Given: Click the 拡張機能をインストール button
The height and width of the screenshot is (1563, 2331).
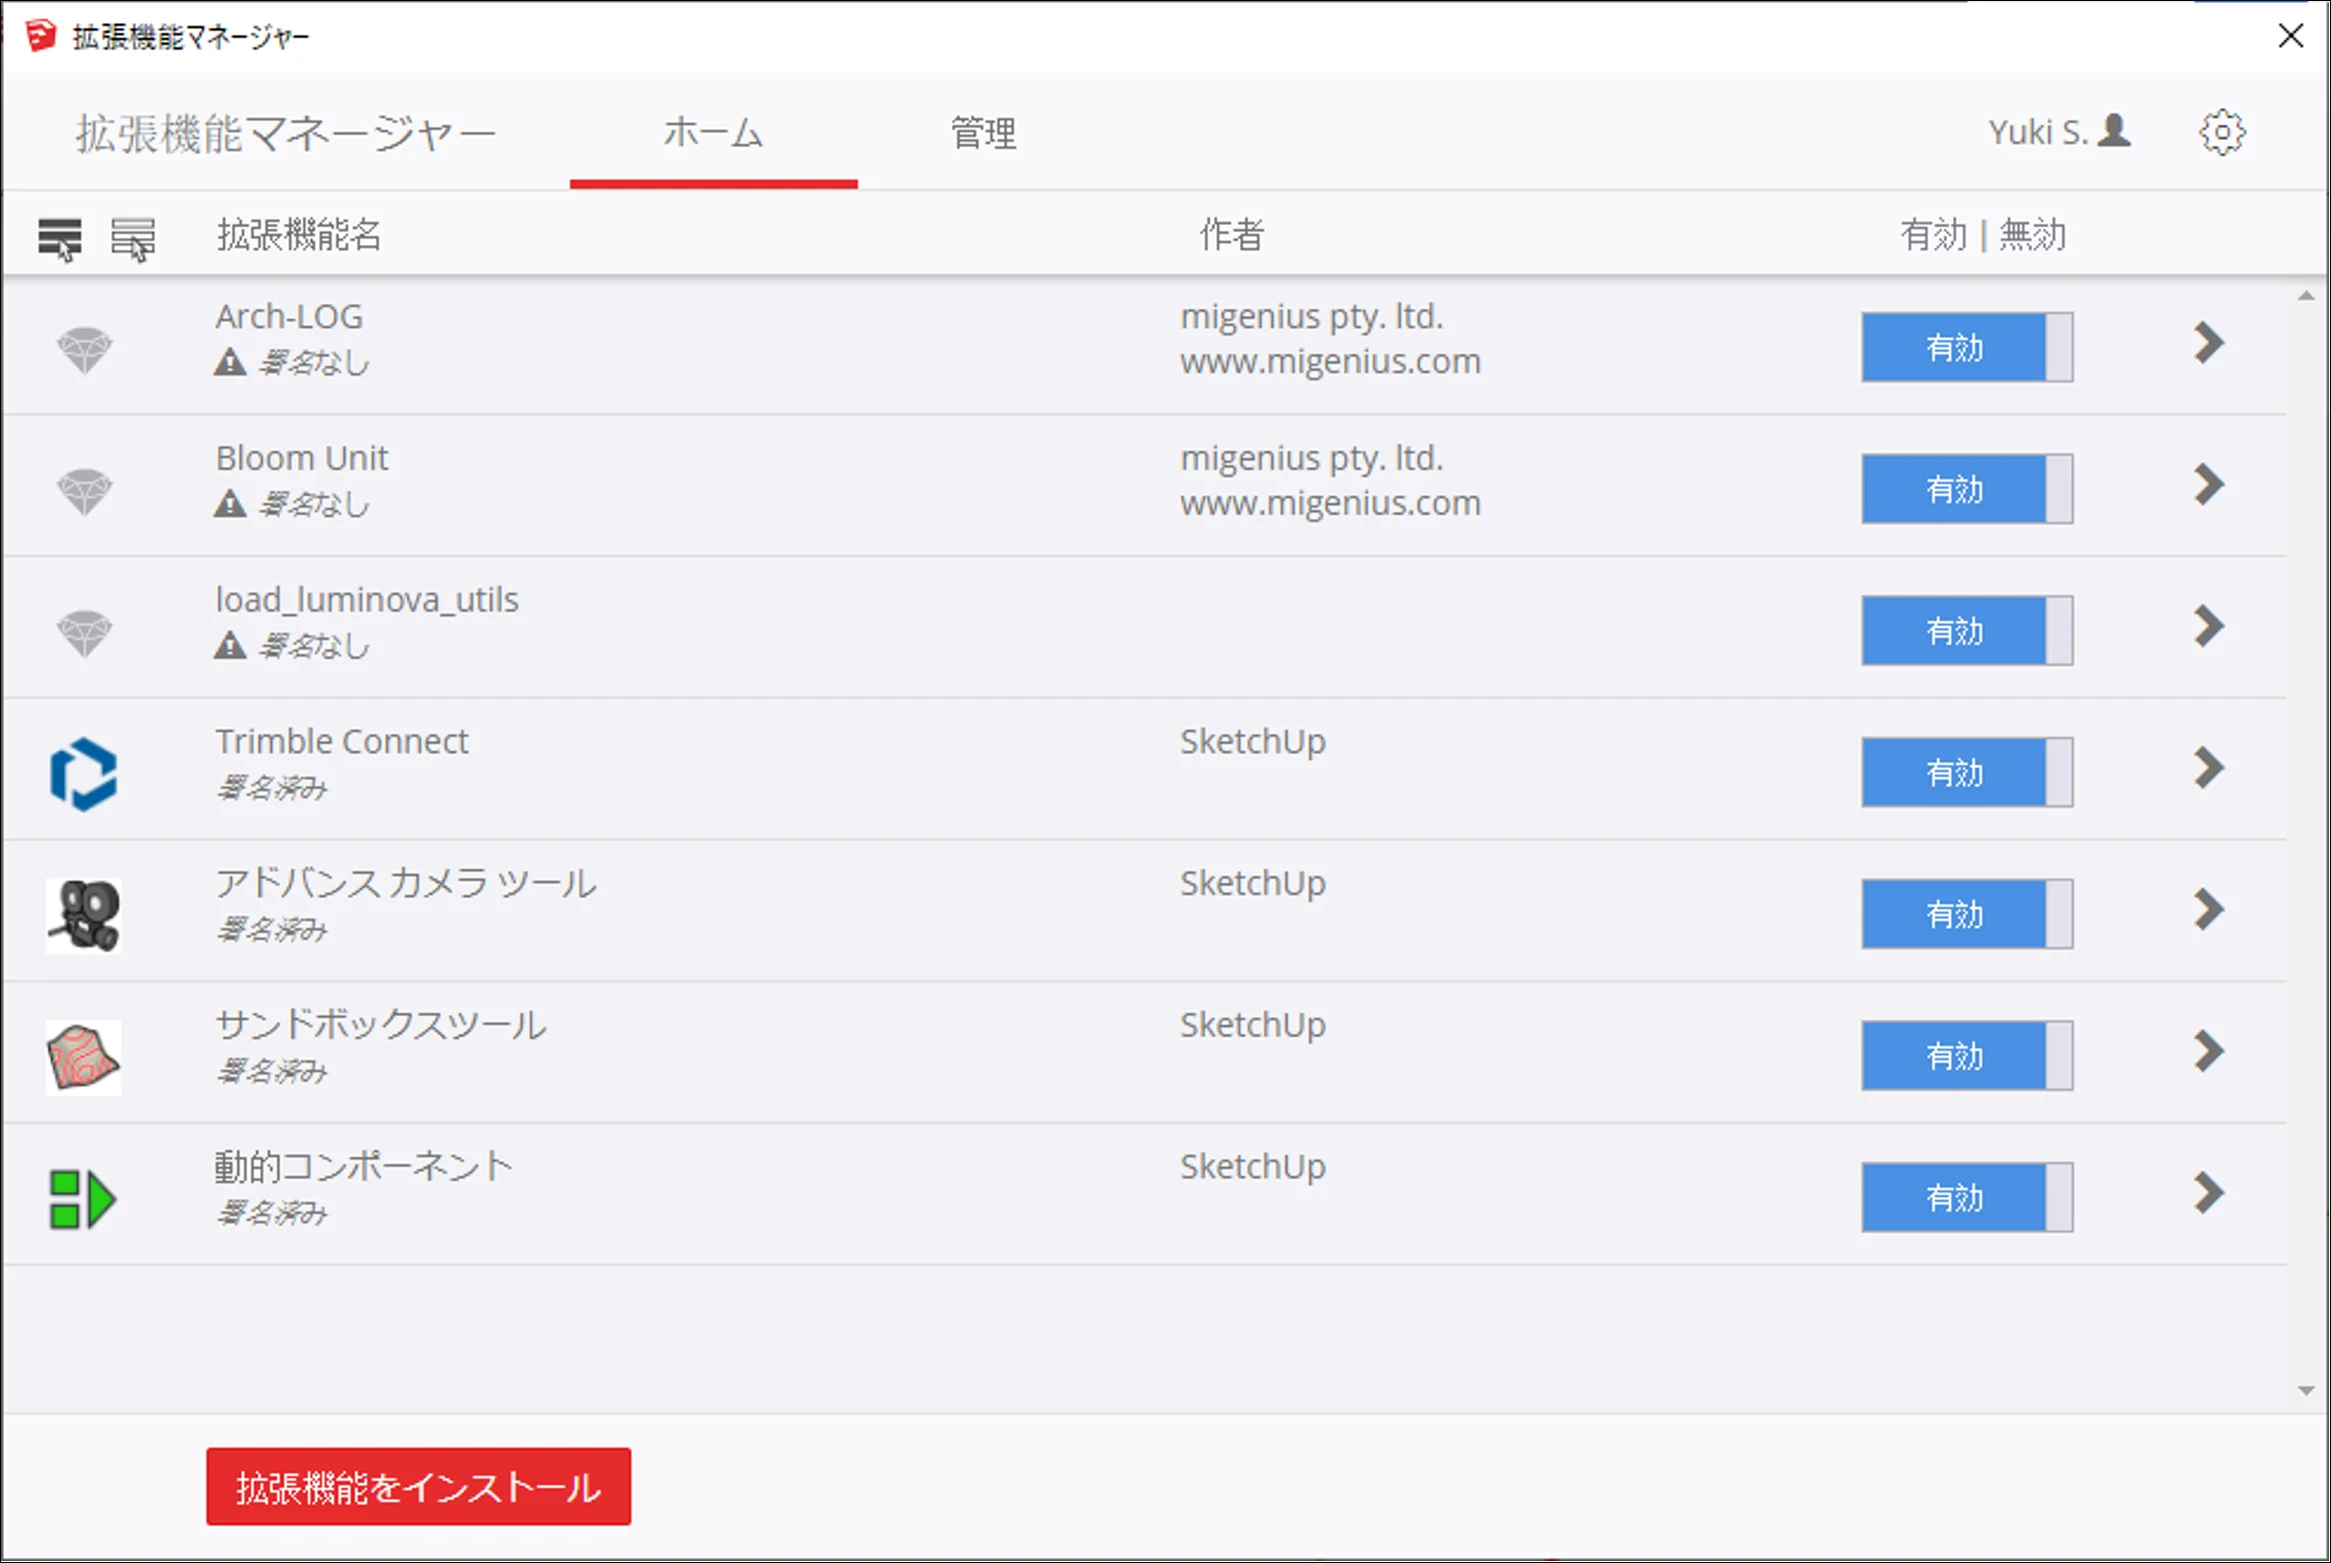Looking at the screenshot, I should pyautogui.click(x=418, y=1487).
